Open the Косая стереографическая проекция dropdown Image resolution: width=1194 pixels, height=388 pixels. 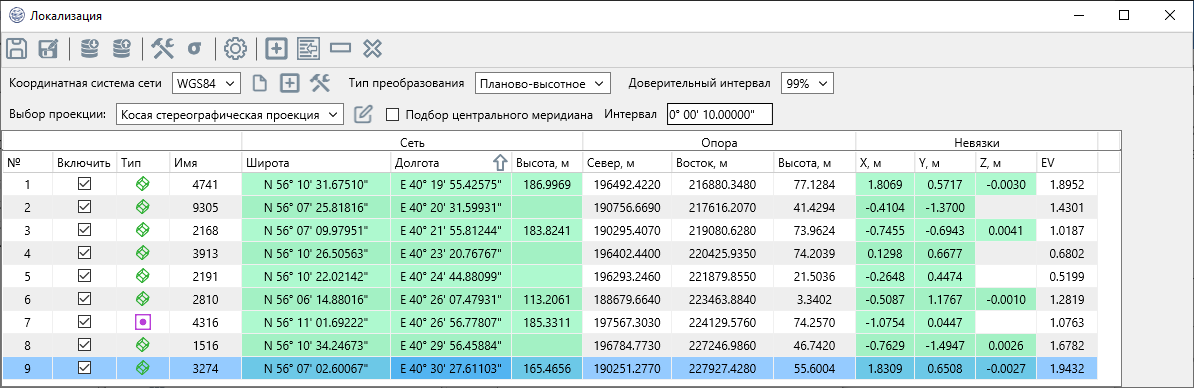click(230, 115)
